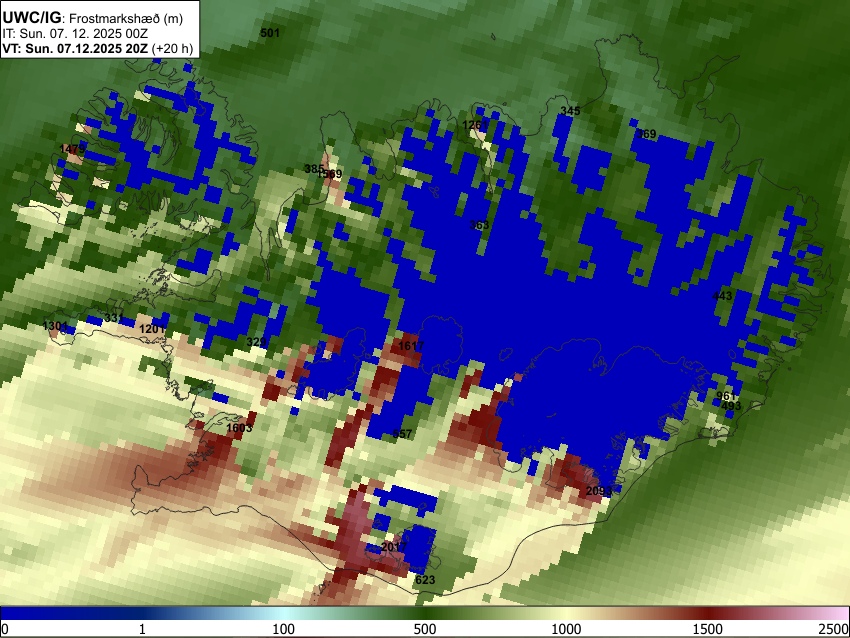Screen dimensions: 850x638
Task: Select the '1603' value label
Action: coord(239,428)
